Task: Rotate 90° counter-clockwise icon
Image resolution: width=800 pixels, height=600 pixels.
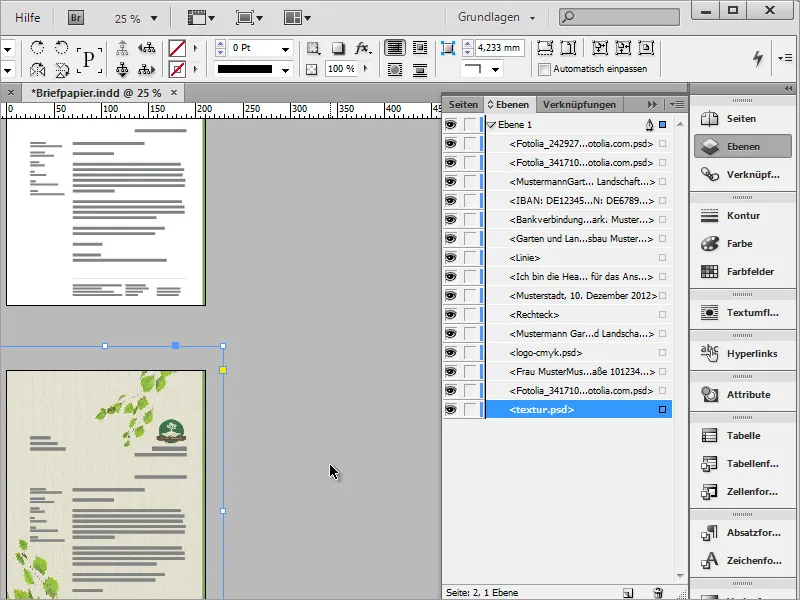Action: pyautogui.click(x=61, y=48)
